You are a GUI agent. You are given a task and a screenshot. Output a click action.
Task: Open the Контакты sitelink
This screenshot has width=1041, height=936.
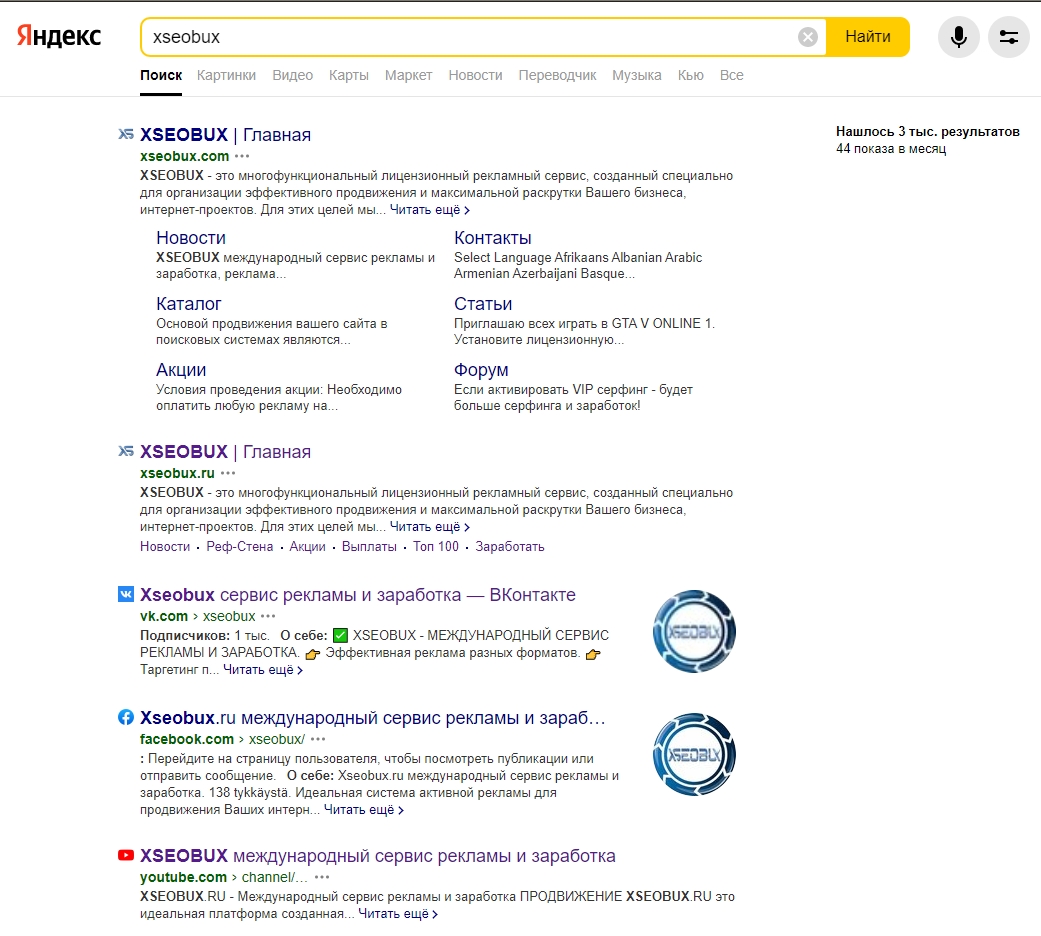point(493,238)
